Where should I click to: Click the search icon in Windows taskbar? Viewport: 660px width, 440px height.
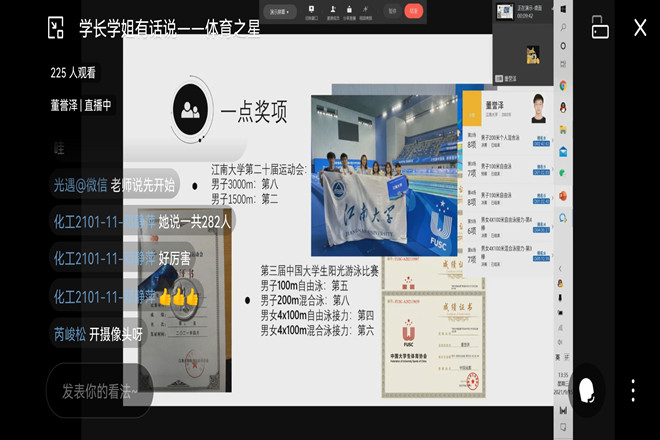(x=563, y=28)
